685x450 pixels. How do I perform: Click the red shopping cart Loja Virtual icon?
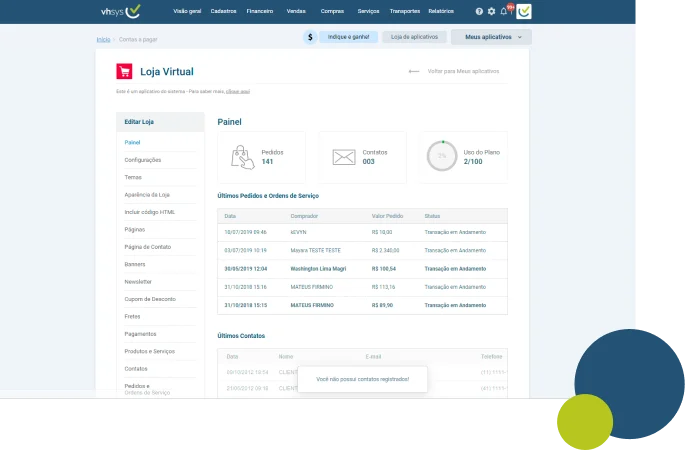[x=124, y=71]
